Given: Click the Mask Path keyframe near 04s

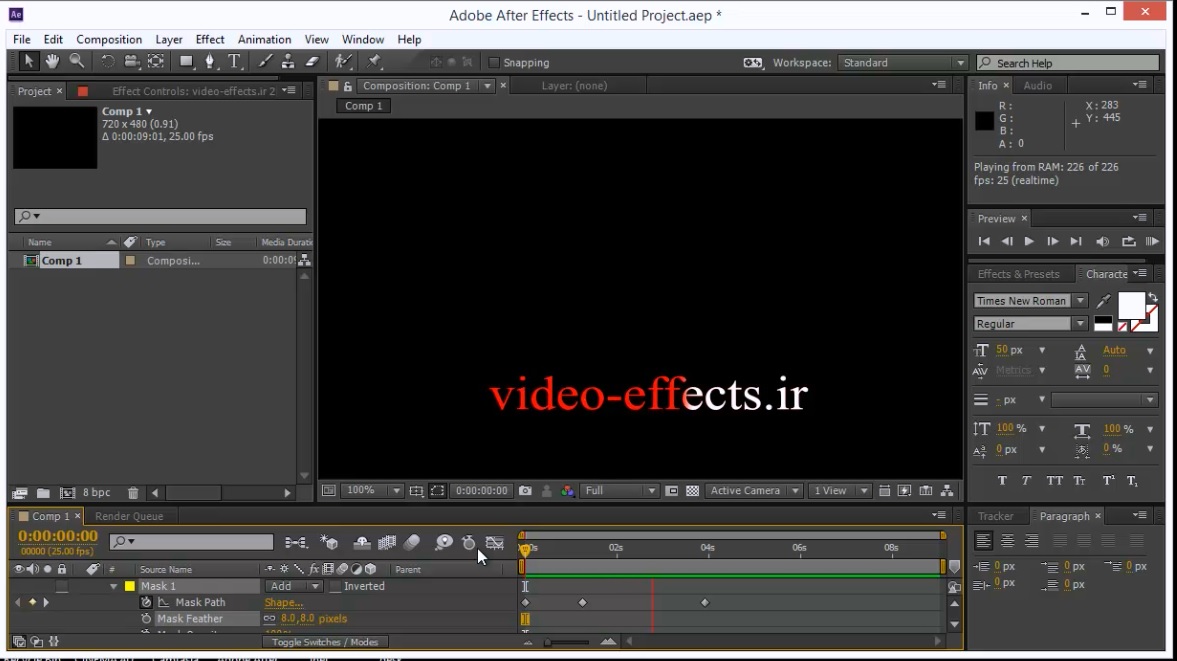Looking at the screenshot, I should coord(705,602).
